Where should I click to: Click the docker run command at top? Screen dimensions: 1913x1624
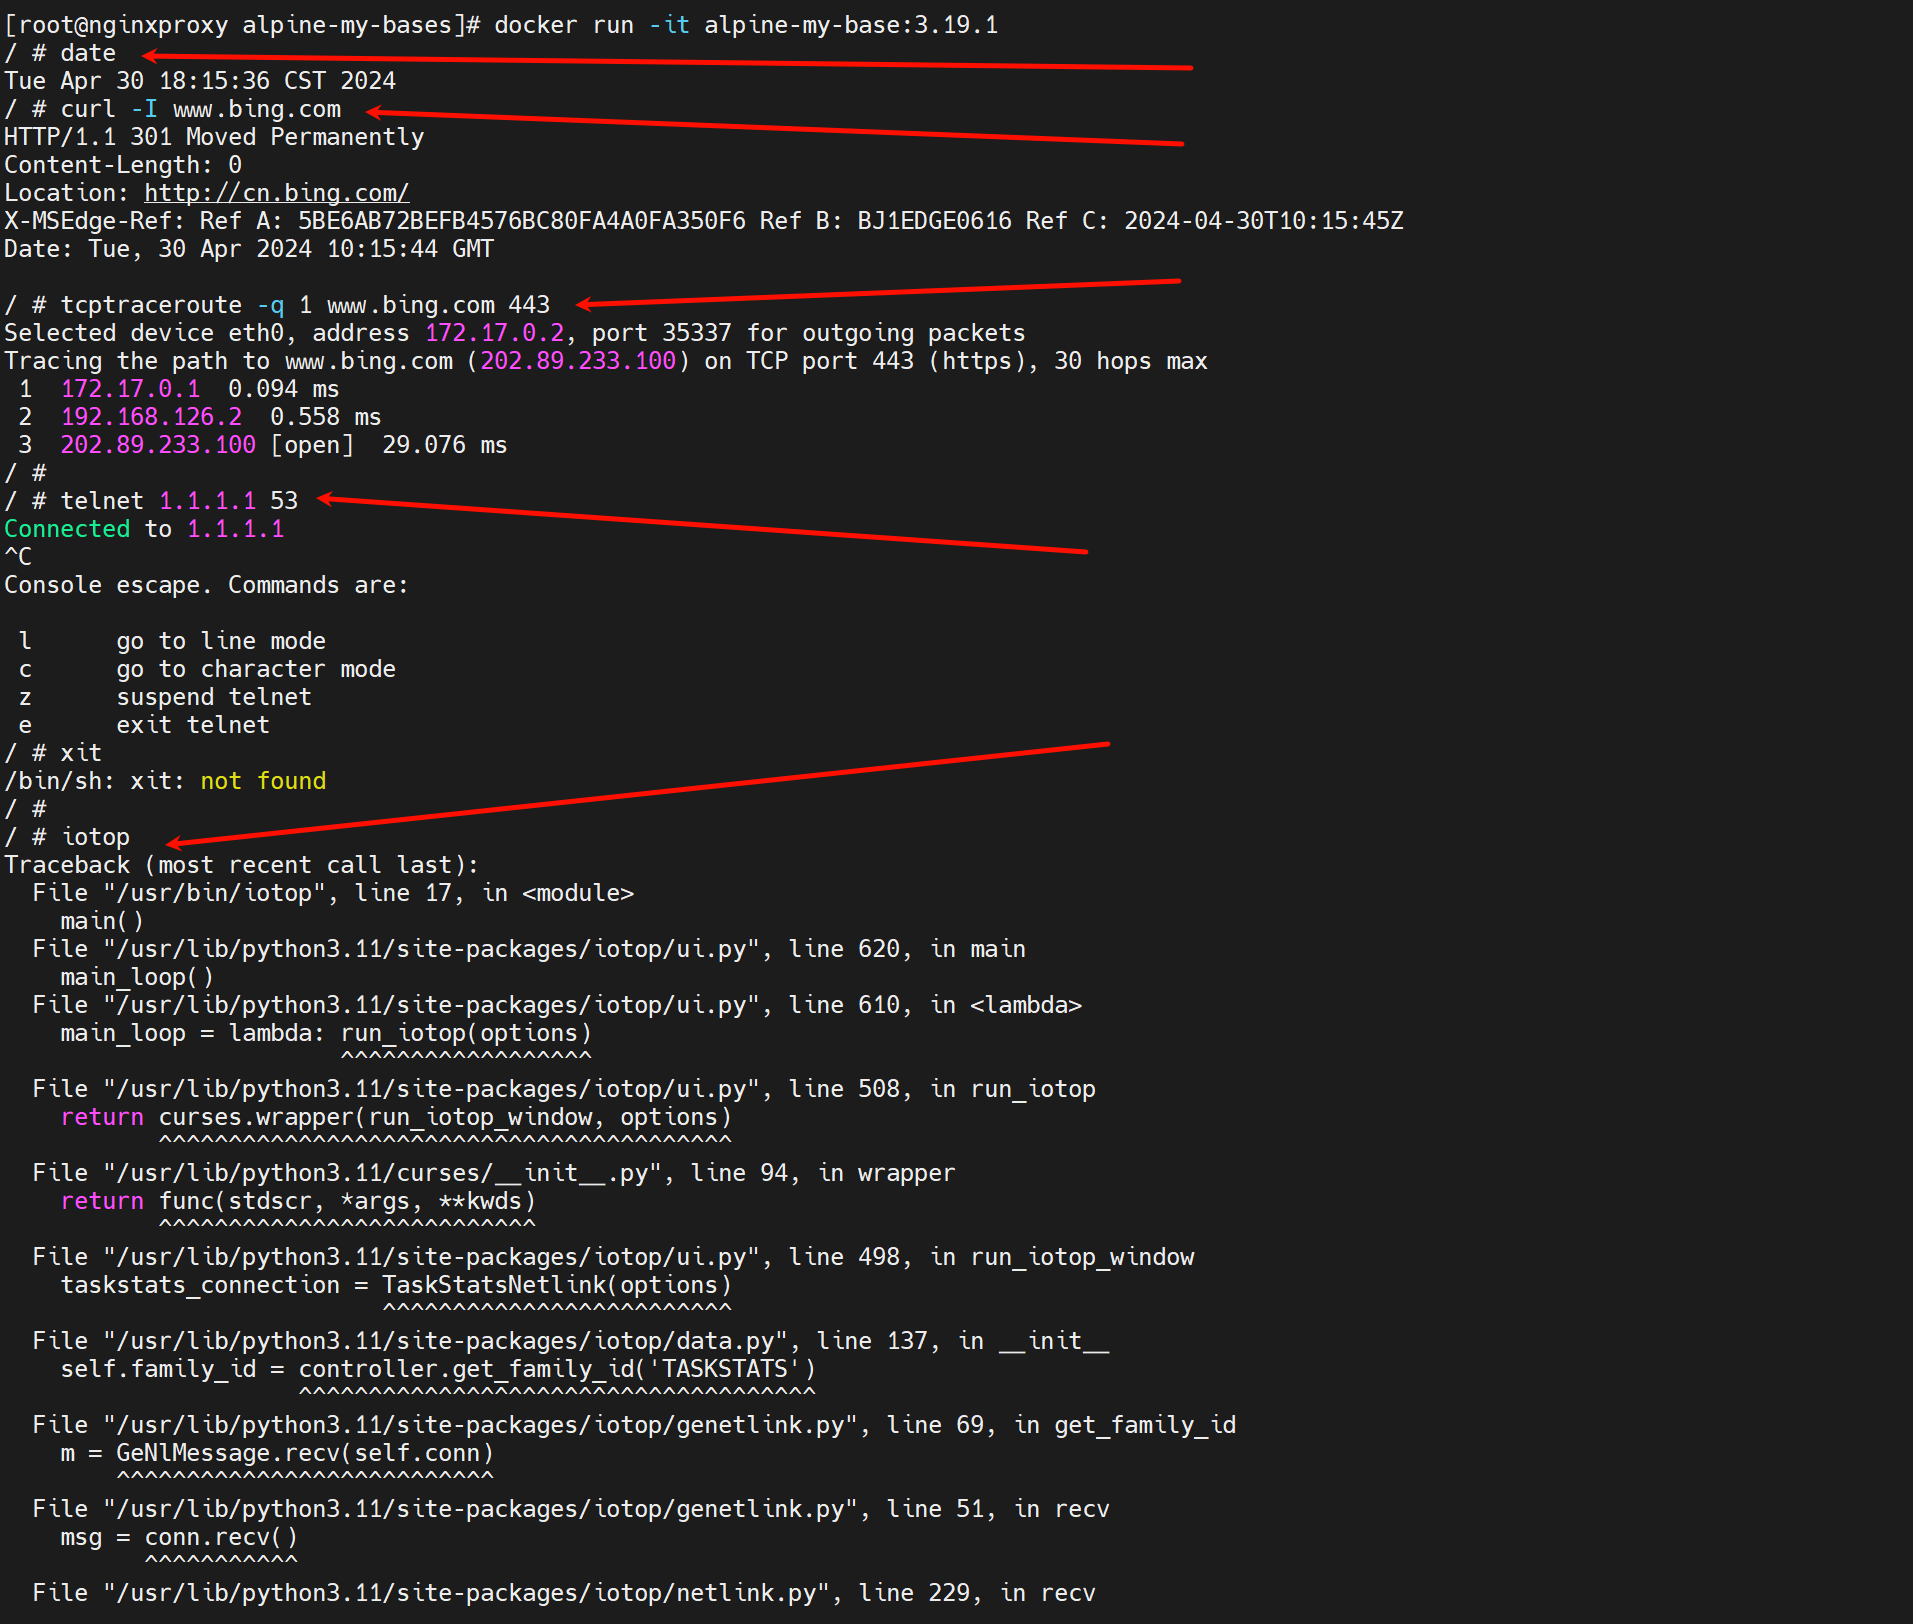coord(745,25)
